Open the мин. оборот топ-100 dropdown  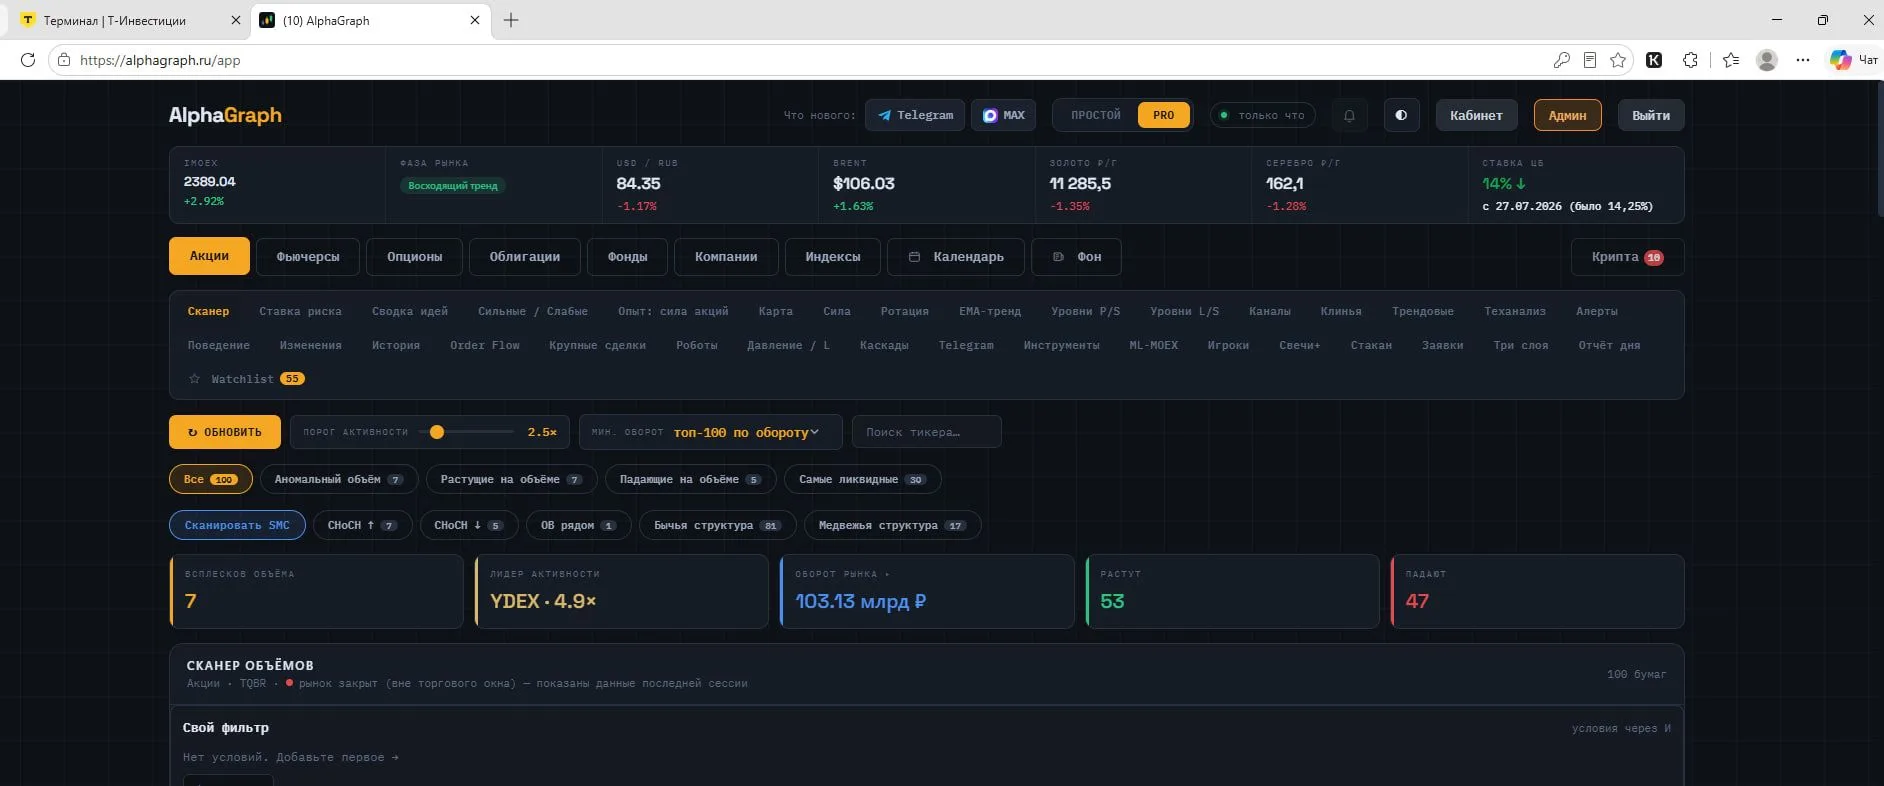[x=711, y=432]
